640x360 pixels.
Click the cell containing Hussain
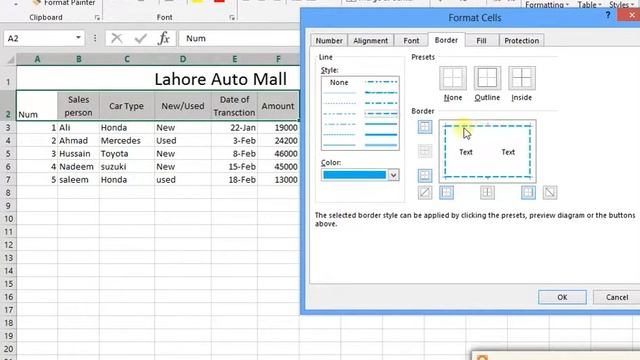(x=78, y=153)
